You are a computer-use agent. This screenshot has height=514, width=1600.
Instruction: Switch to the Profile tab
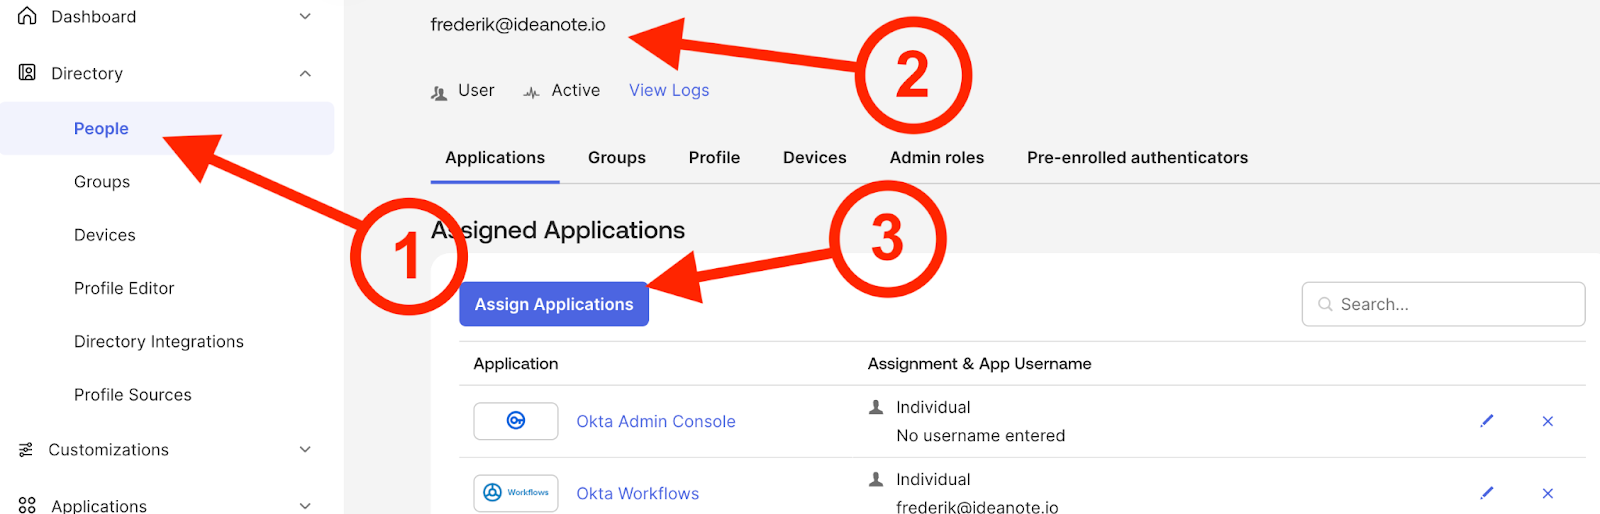click(714, 158)
